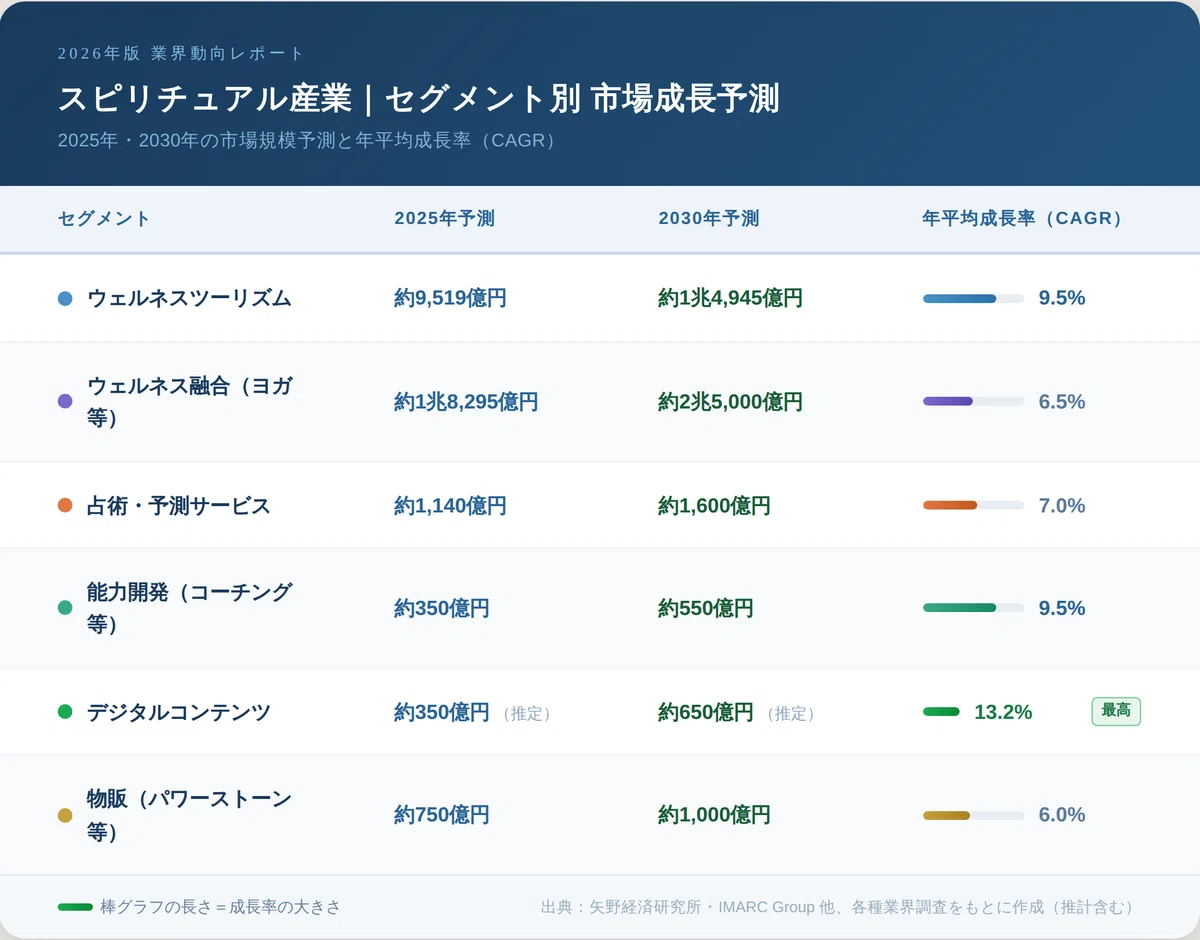The height and width of the screenshot is (940, 1200).
Task: Click the 最高 badge
Action: pos(1116,711)
